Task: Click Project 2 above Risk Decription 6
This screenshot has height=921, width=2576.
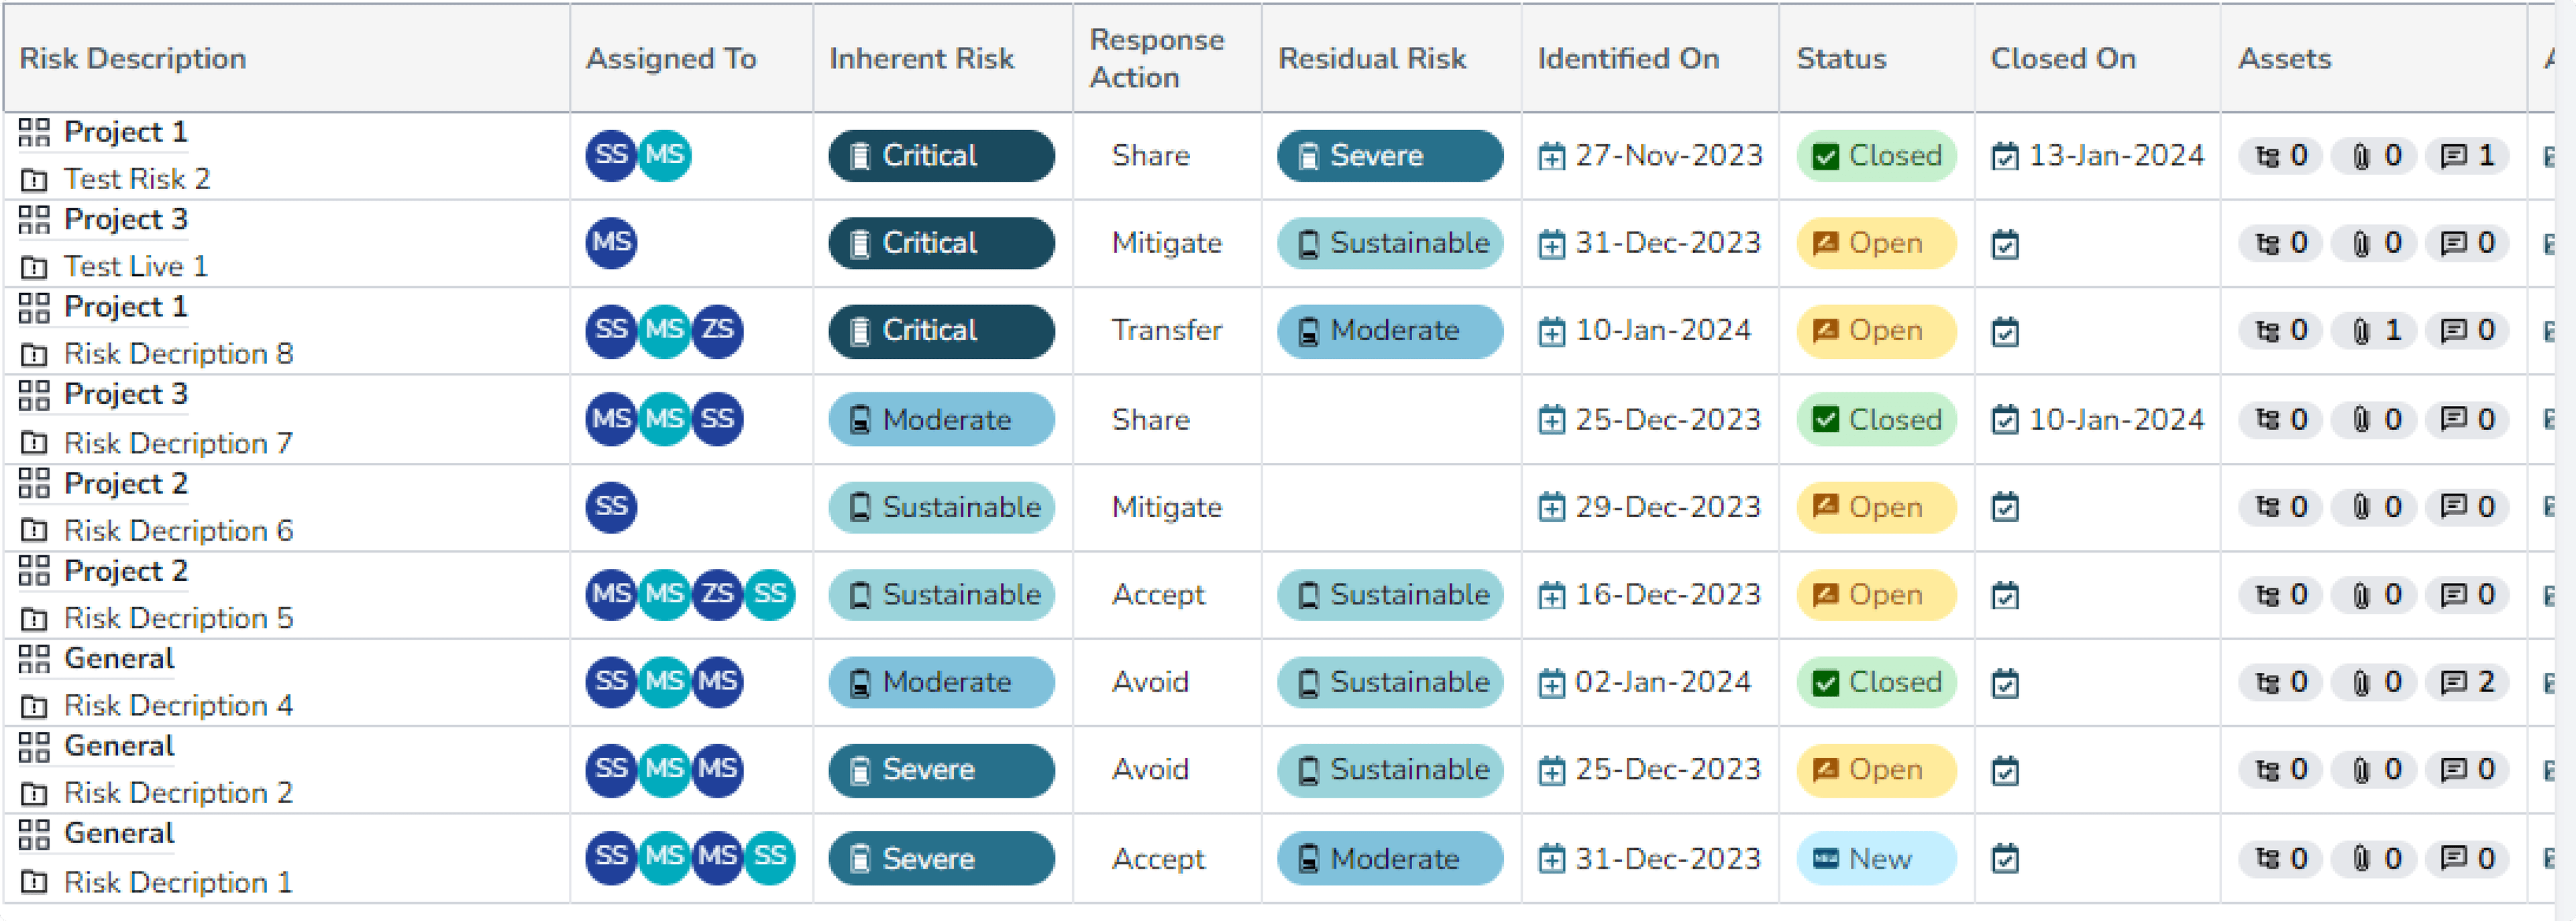Action: click(x=126, y=484)
